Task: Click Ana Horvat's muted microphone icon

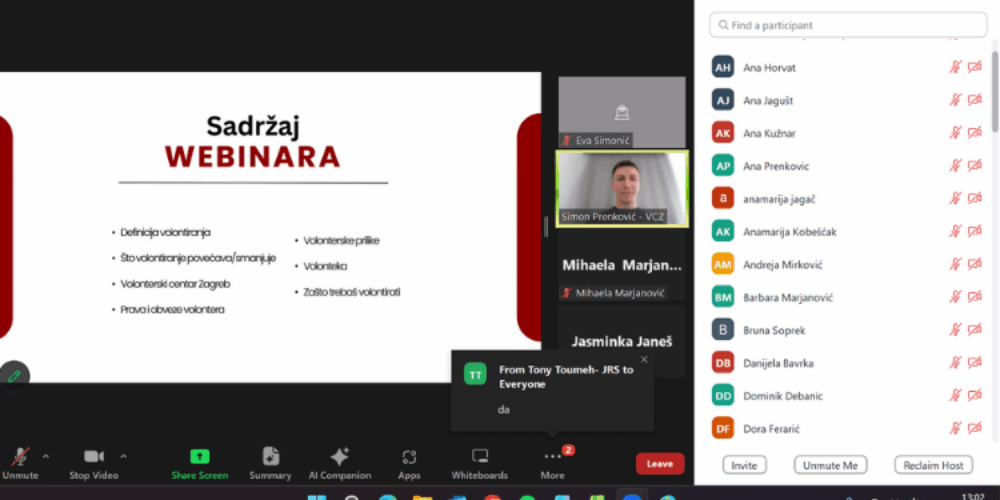Action: tap(955, 68)
